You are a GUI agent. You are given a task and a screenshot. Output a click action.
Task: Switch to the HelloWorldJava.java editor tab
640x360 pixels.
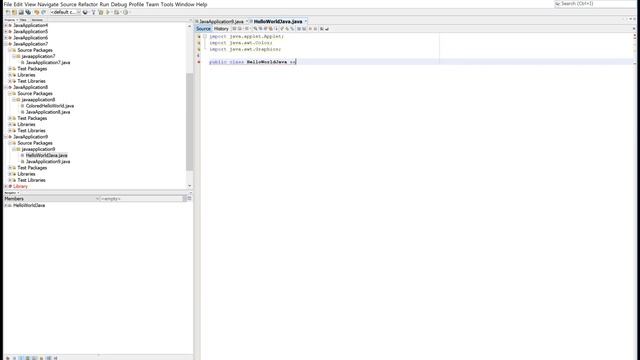coord(278,21)
